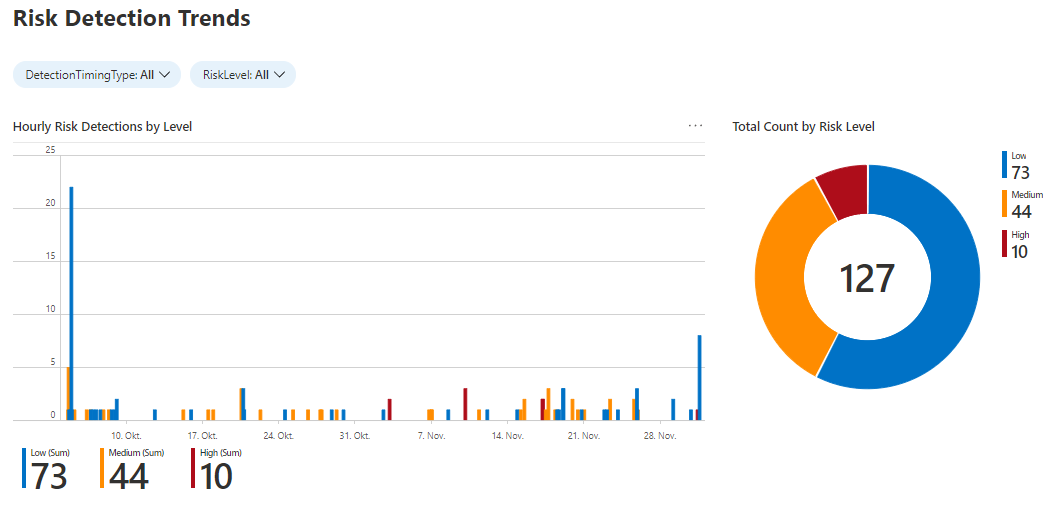Click the '28. Nov.' axis label

click(x=660, y=436)
